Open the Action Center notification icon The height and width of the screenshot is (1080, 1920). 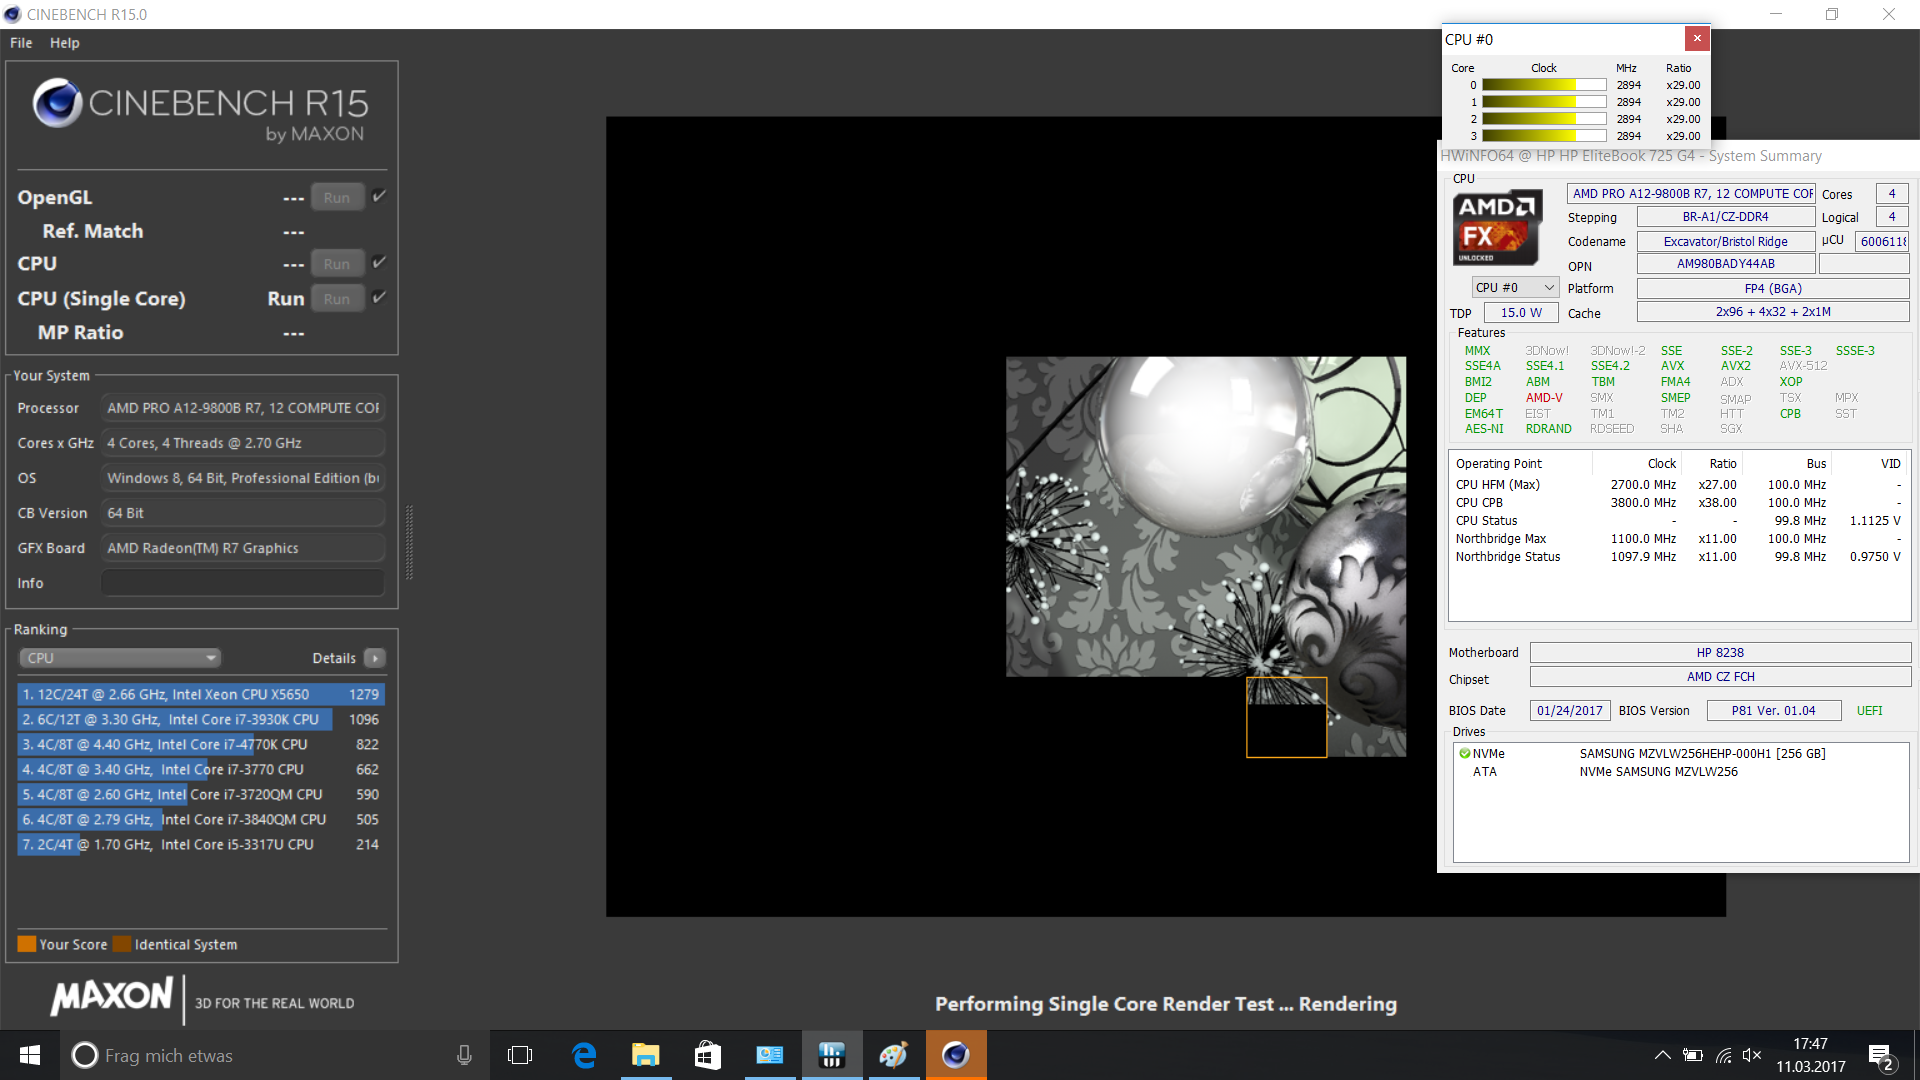[x=1880, y=1056]
